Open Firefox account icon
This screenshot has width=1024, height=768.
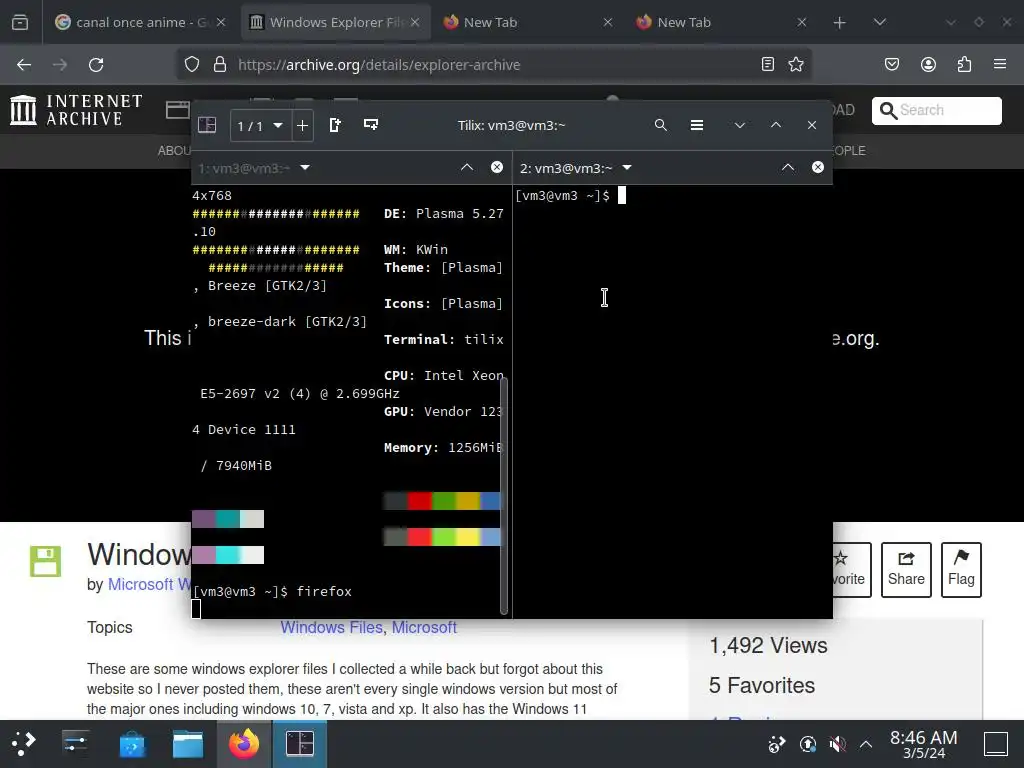(928, 64)
